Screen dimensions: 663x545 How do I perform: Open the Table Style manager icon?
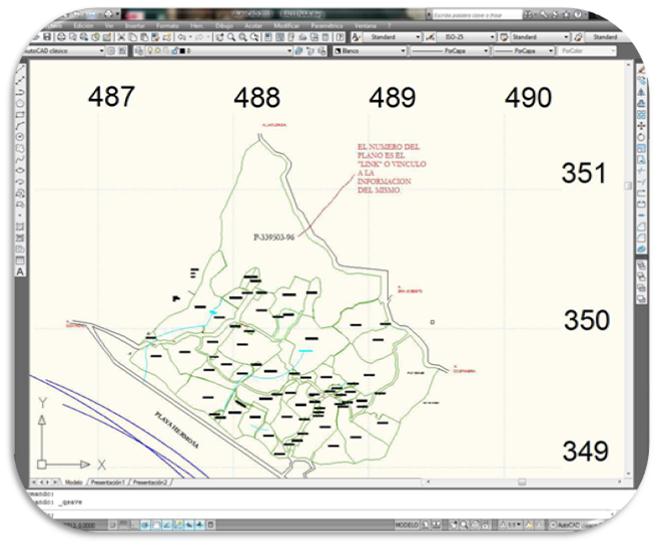(504, 37)
